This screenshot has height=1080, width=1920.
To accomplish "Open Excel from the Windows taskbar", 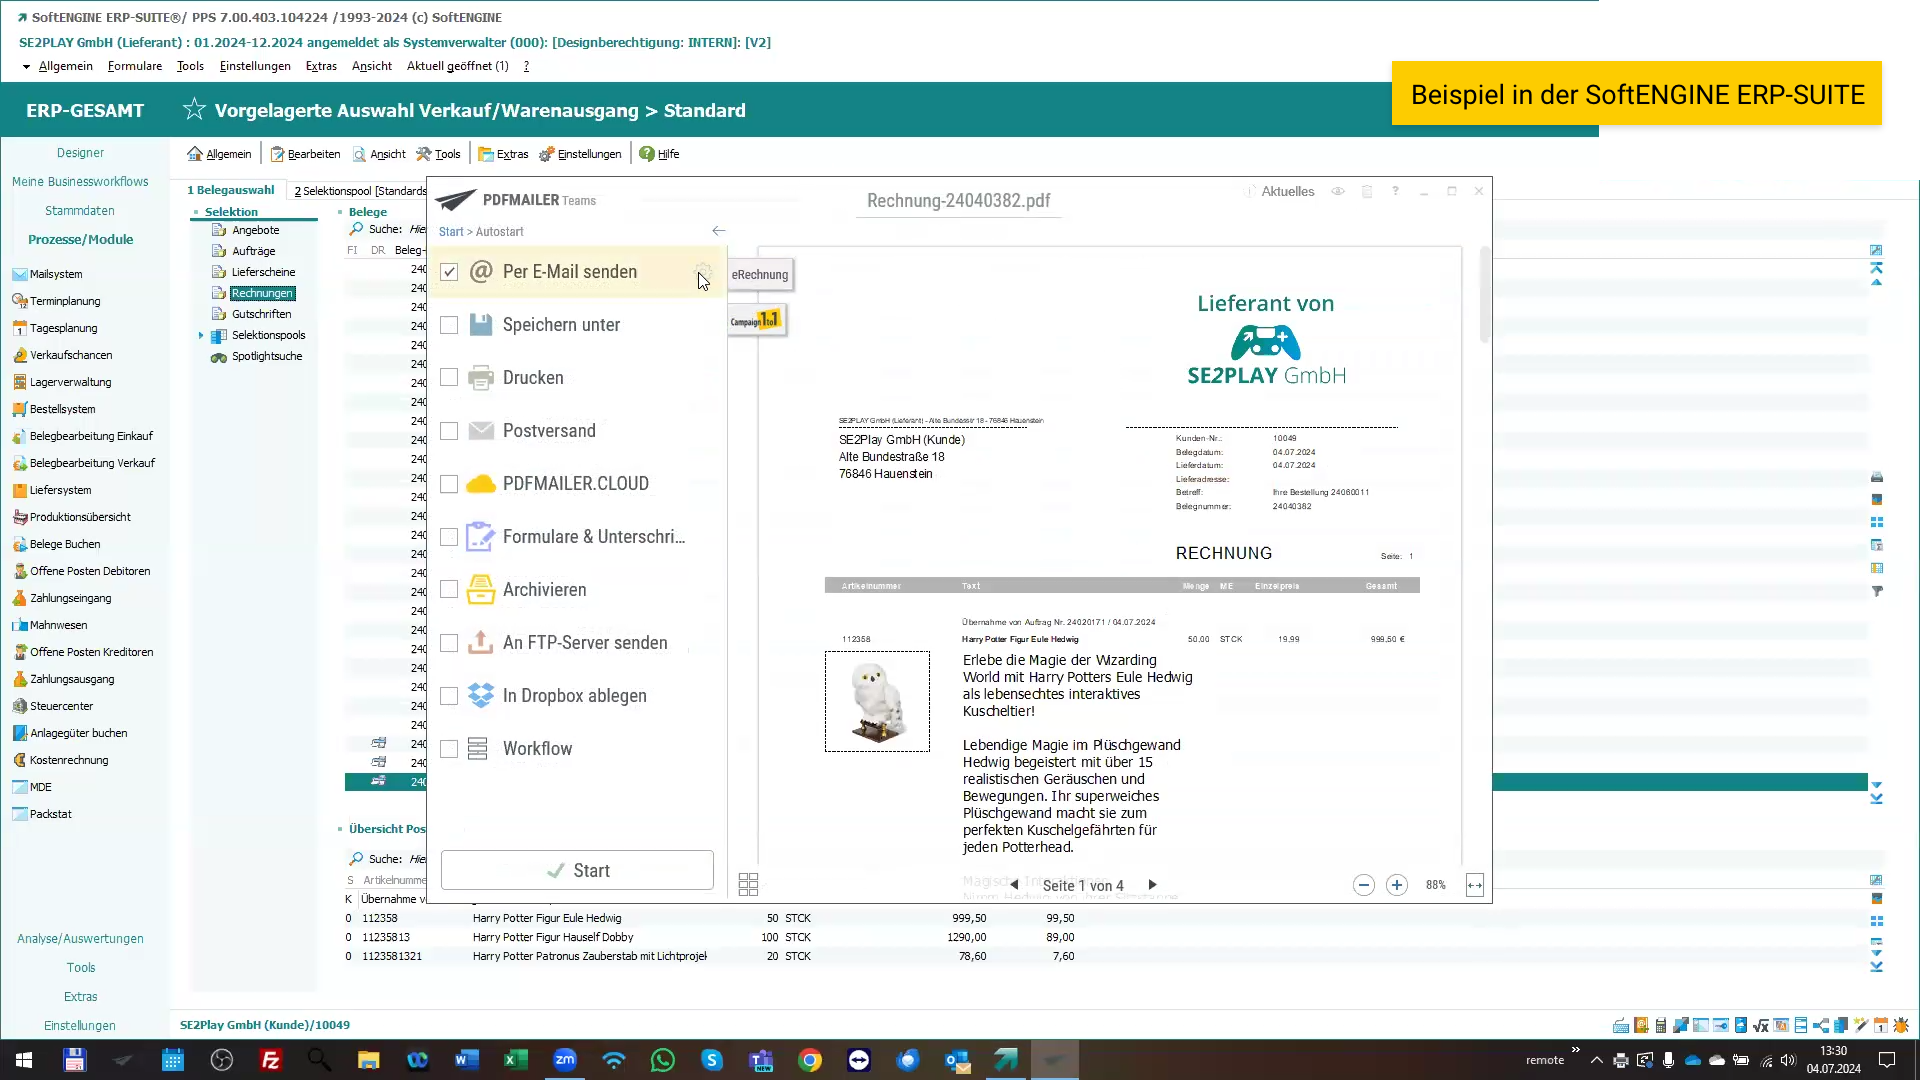I will click(x=516, y=1060).
